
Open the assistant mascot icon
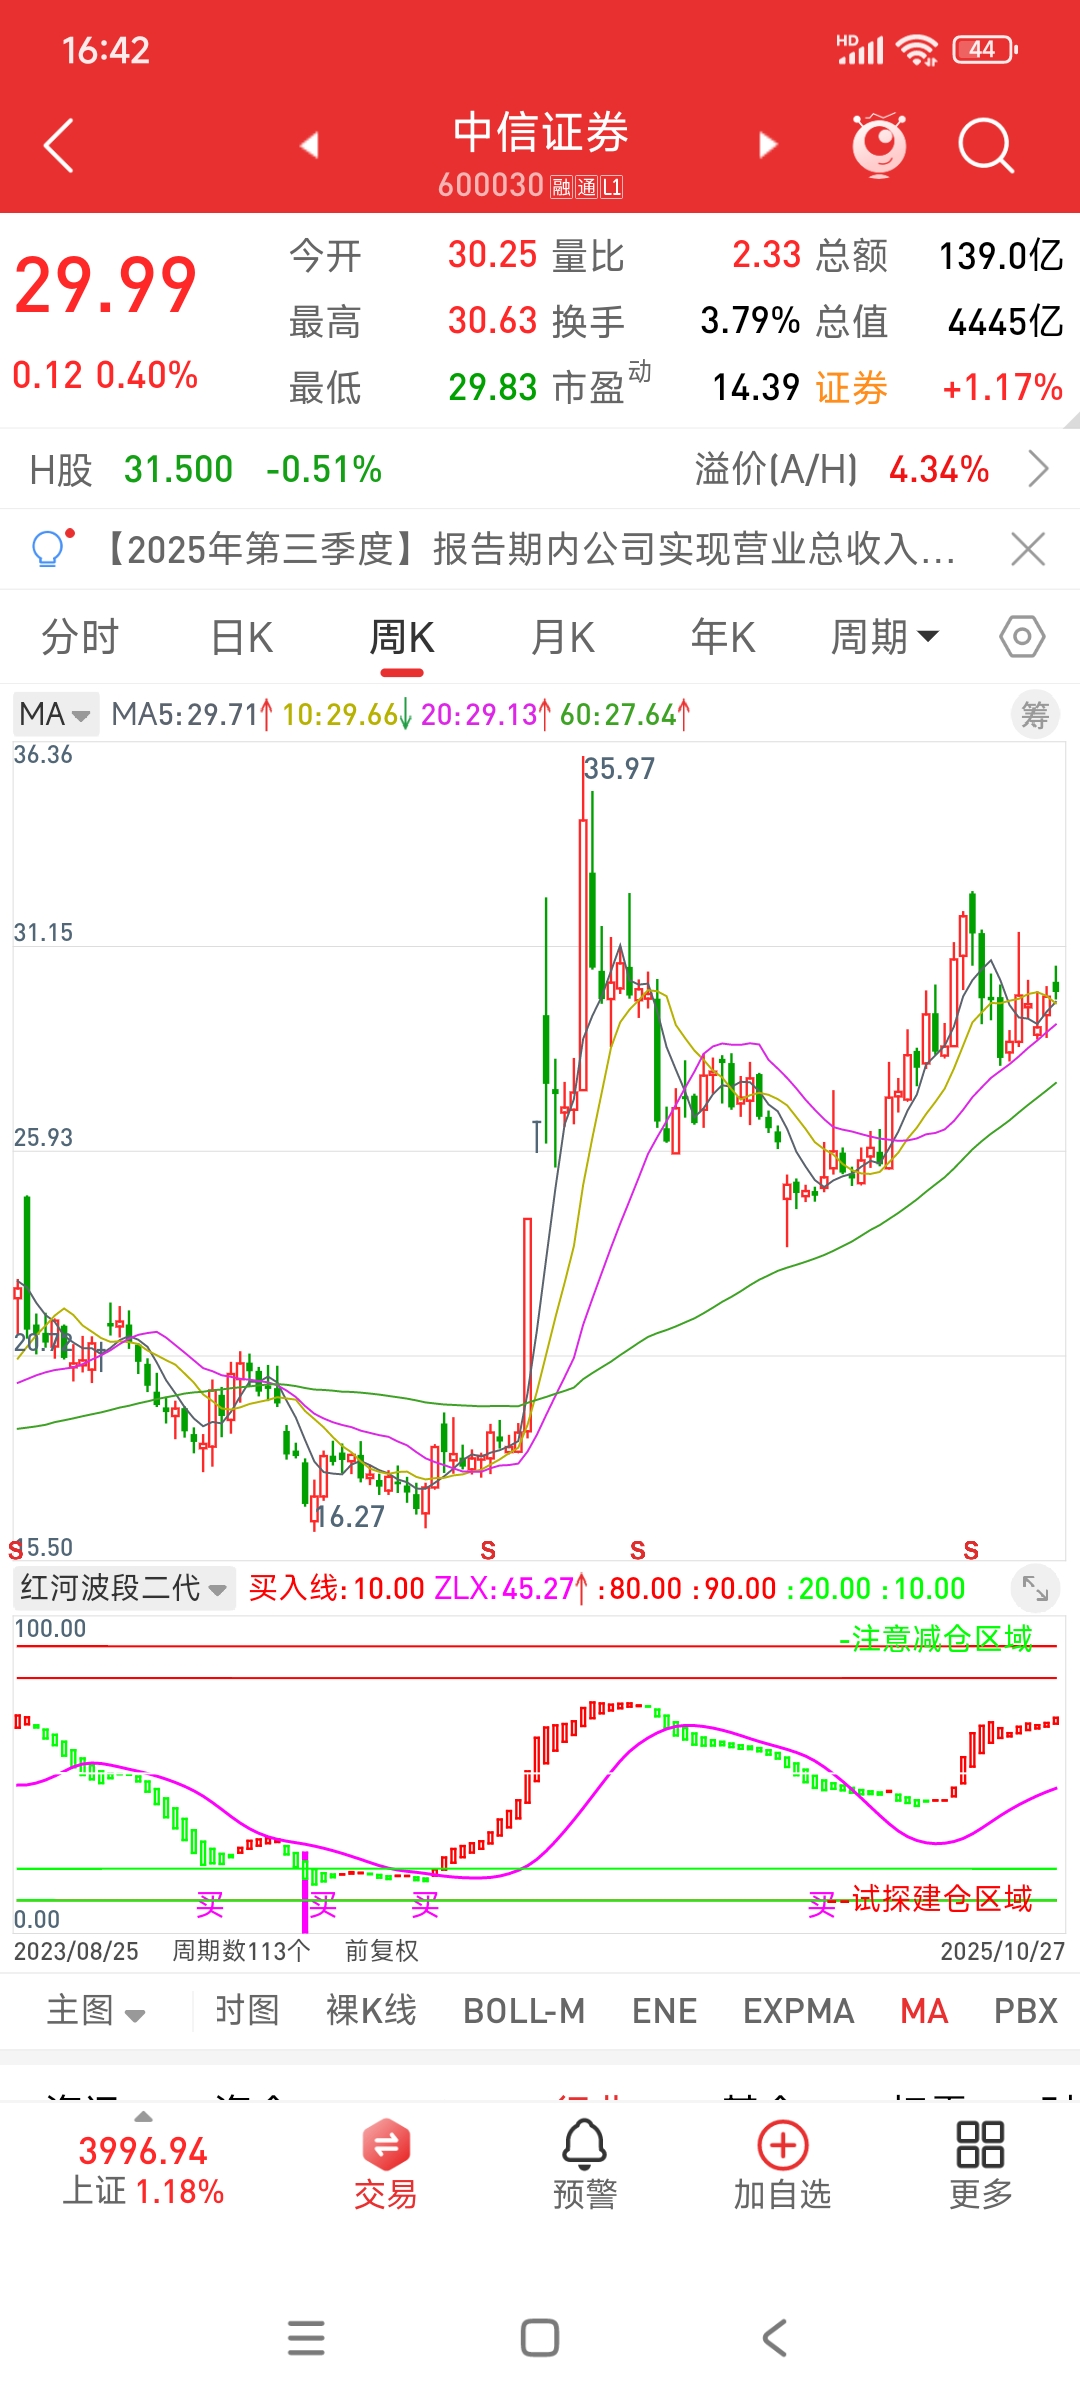tap(879, 145)
